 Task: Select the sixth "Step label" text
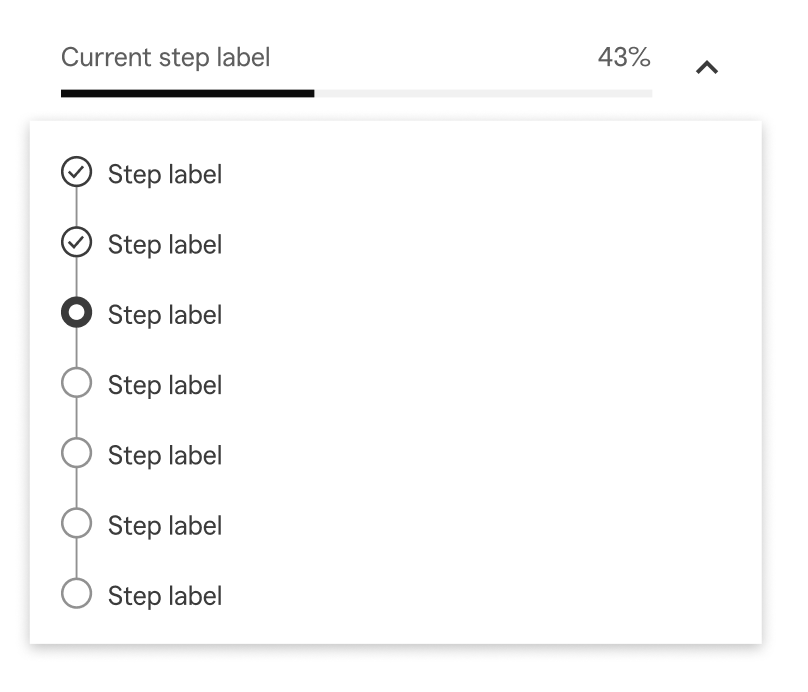165,525
